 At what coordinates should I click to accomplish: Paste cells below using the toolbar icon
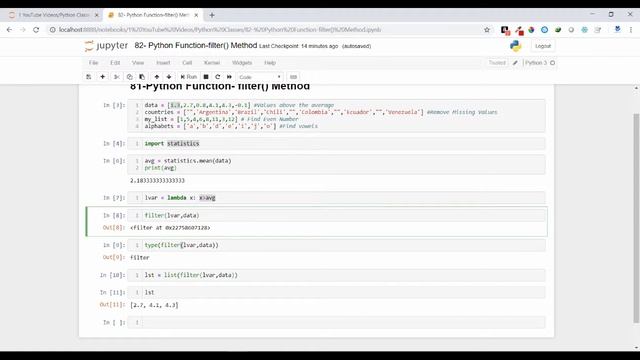pyautogui.click(x=142, y=77)
